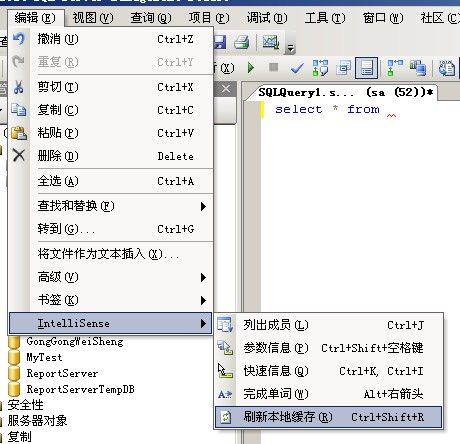Choose 粘贴(P) menu entry
This screenshot has height=444, width=460.
[112, 133]
